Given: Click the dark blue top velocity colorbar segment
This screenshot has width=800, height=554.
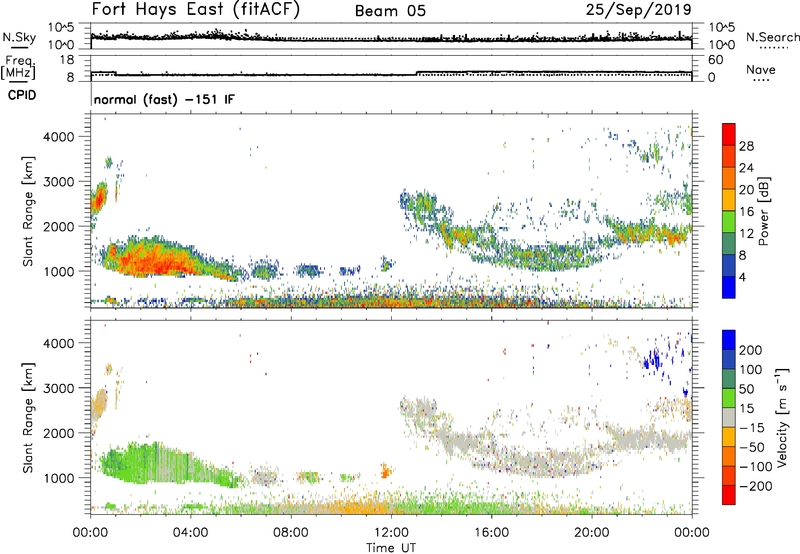Looking at the screenshot, I should 729,340.
